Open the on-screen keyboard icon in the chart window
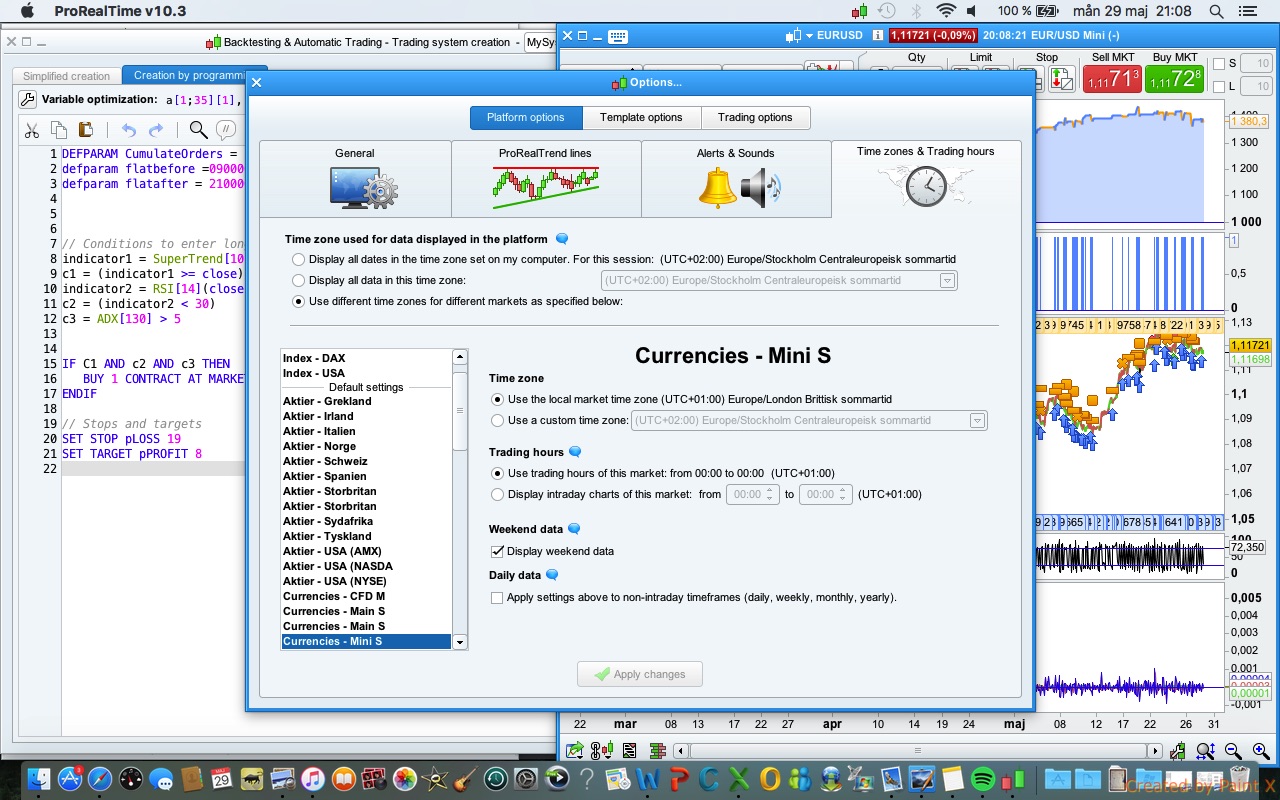The width and height of the screenshot is (1280, 800). pos(617,36)
